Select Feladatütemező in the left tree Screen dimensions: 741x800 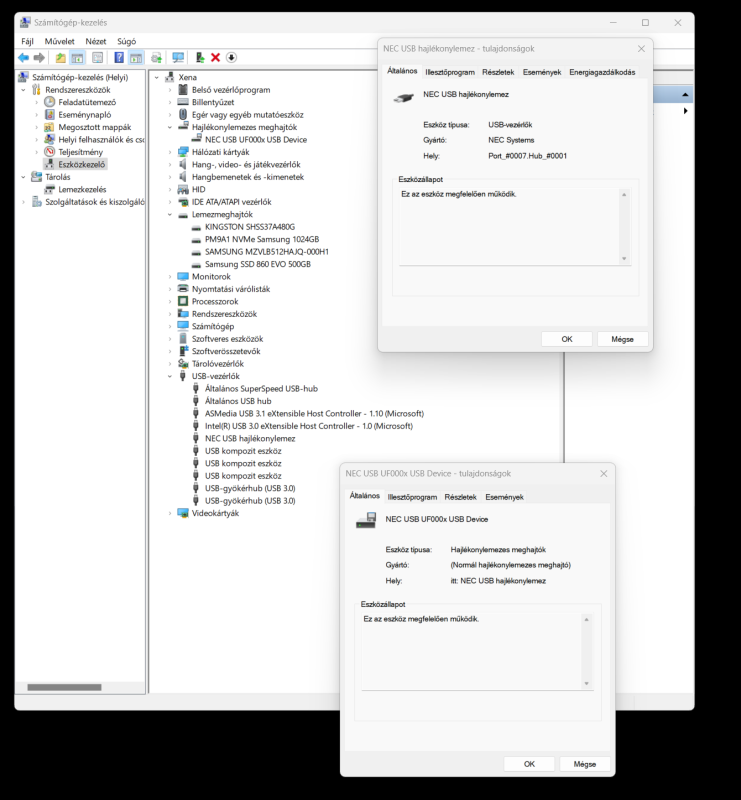click(87, 102)
